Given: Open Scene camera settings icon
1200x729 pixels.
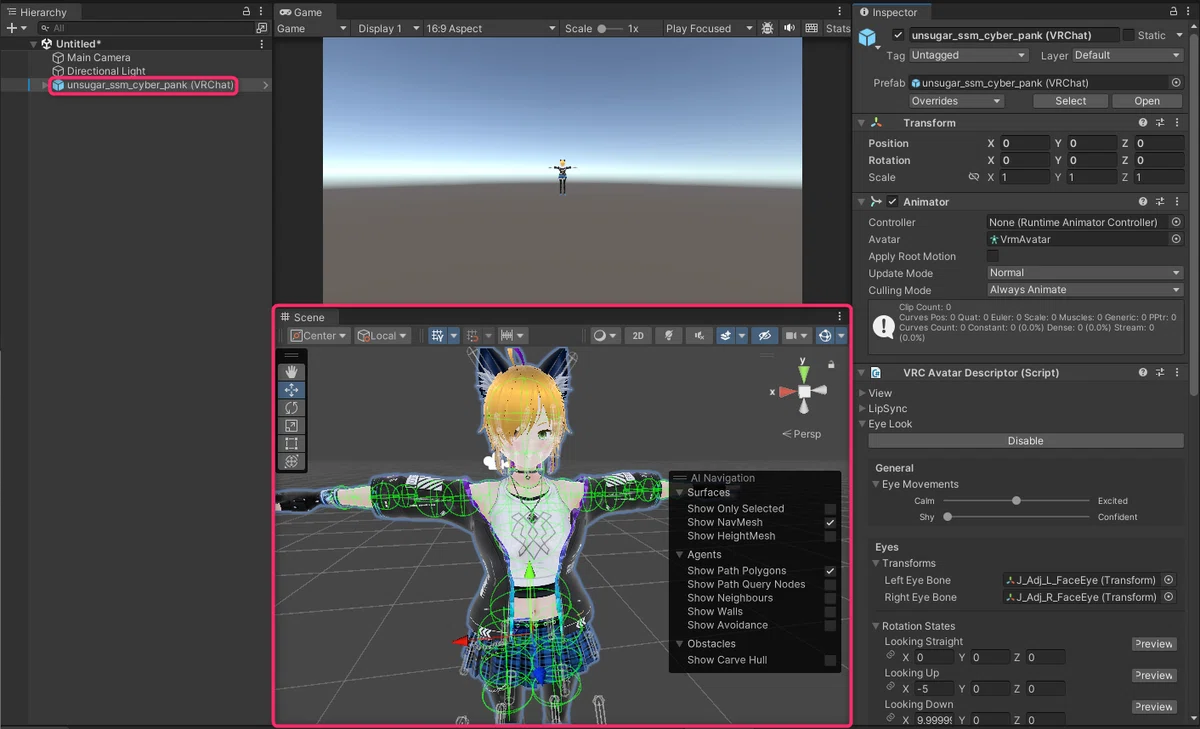Looking at the screenshot, I should coord(796,336).
